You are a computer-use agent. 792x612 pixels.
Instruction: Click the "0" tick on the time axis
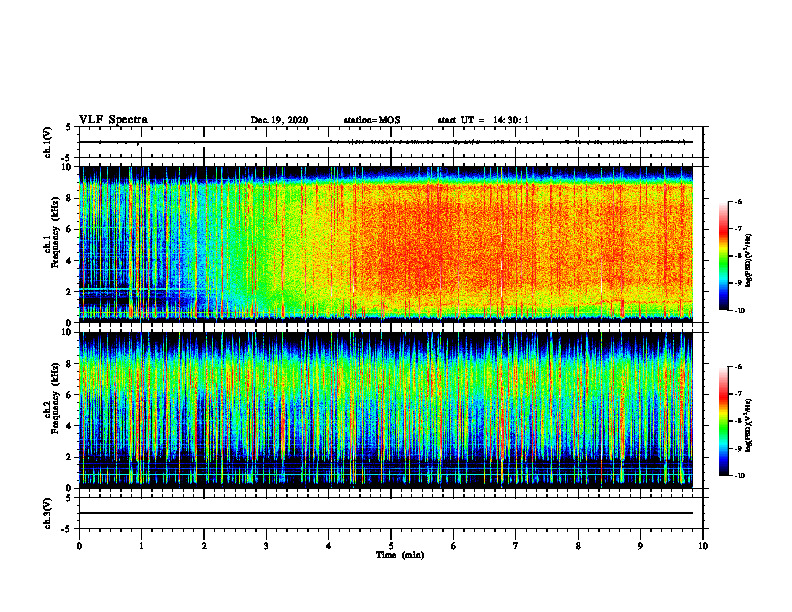pyautogui.click(x=79, y=546)
